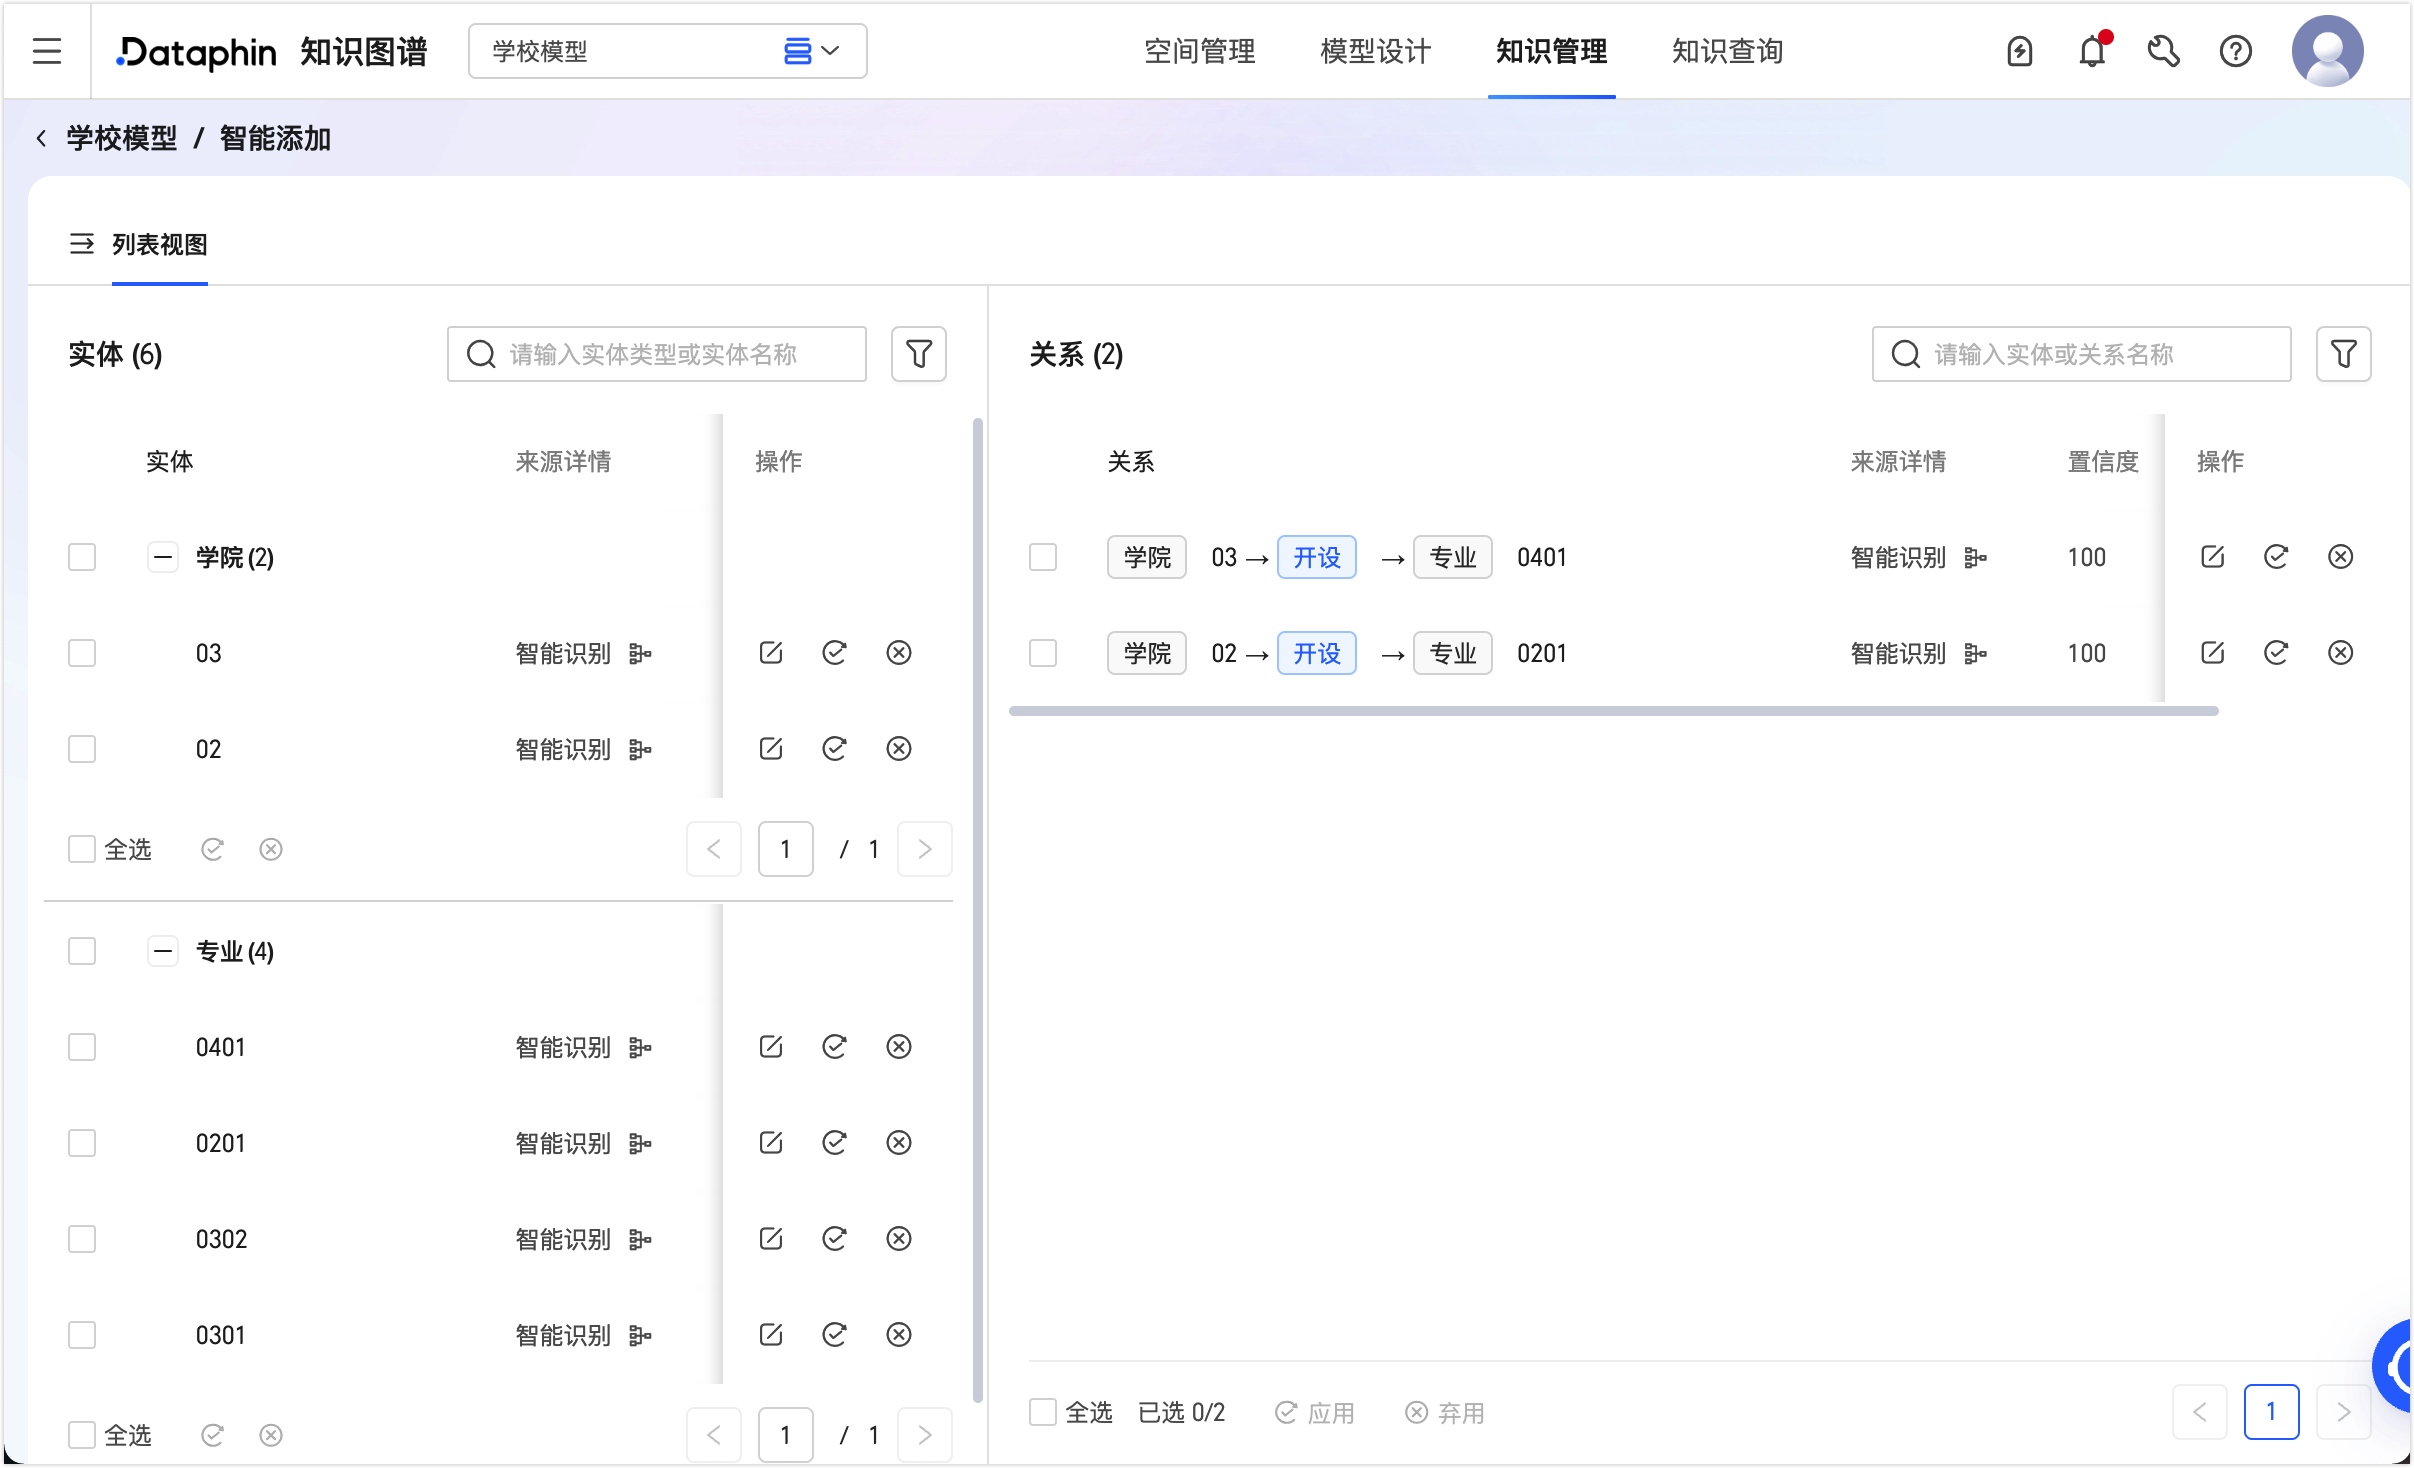Open the 学校模型 model dropdown

pos(667,51)
